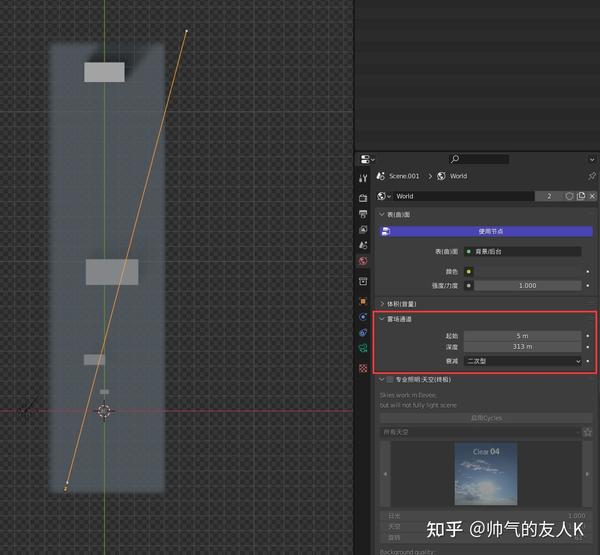Open the checkered Texture properties tab
Screen dimensions: 600x555
[x=363, y=368]
